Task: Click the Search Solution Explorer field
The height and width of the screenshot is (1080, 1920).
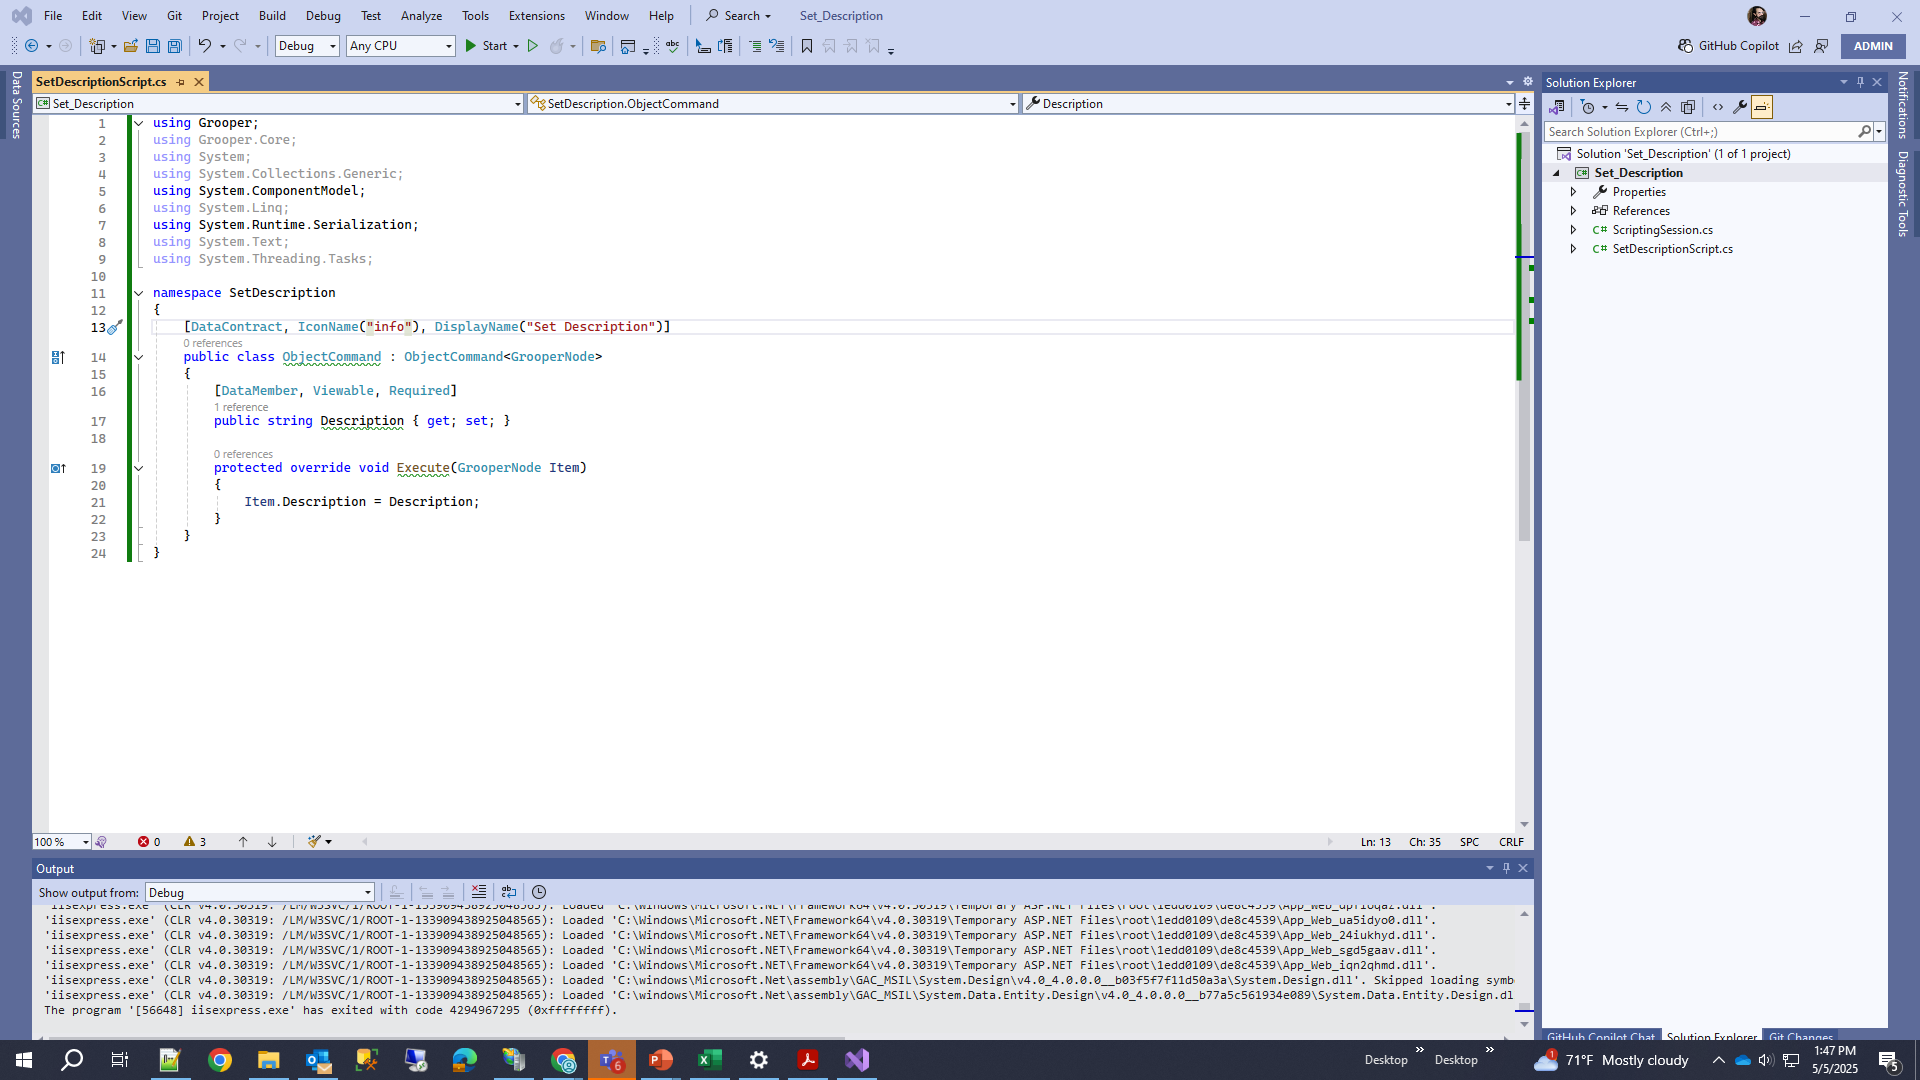Action: coord(1700,132)
